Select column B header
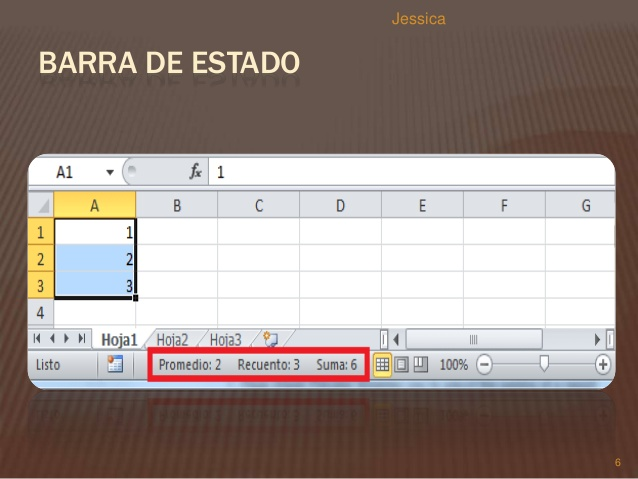 point(177,206)
